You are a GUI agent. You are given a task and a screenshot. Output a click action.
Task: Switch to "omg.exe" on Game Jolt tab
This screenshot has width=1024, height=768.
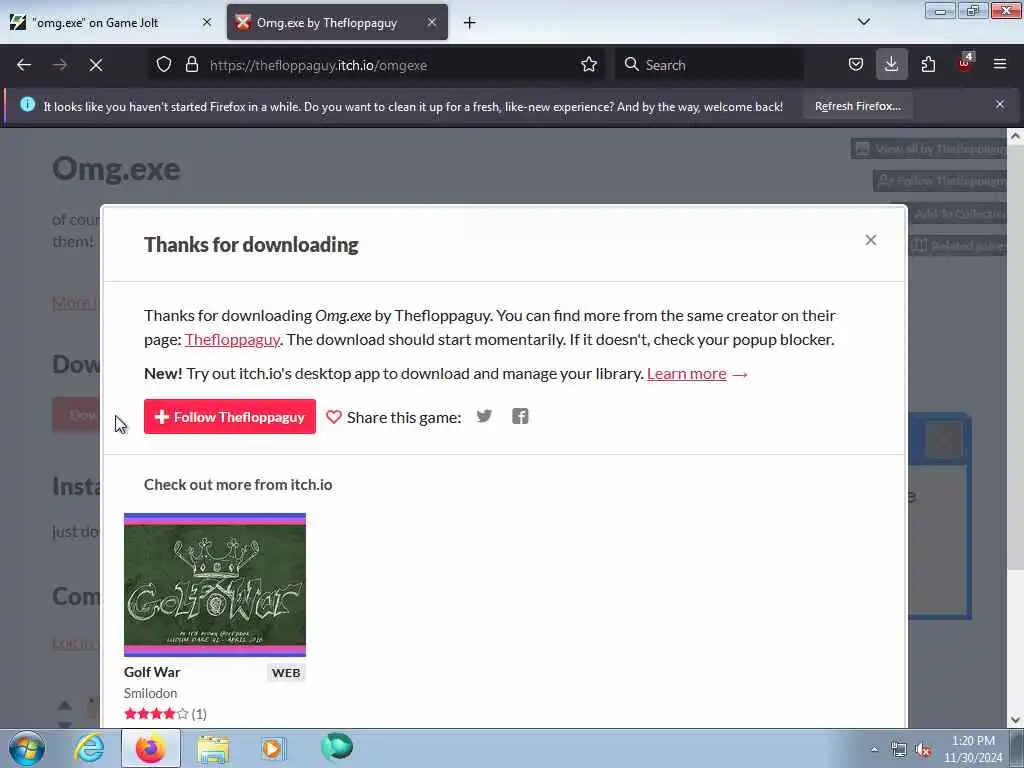click(x=110, y=22)
